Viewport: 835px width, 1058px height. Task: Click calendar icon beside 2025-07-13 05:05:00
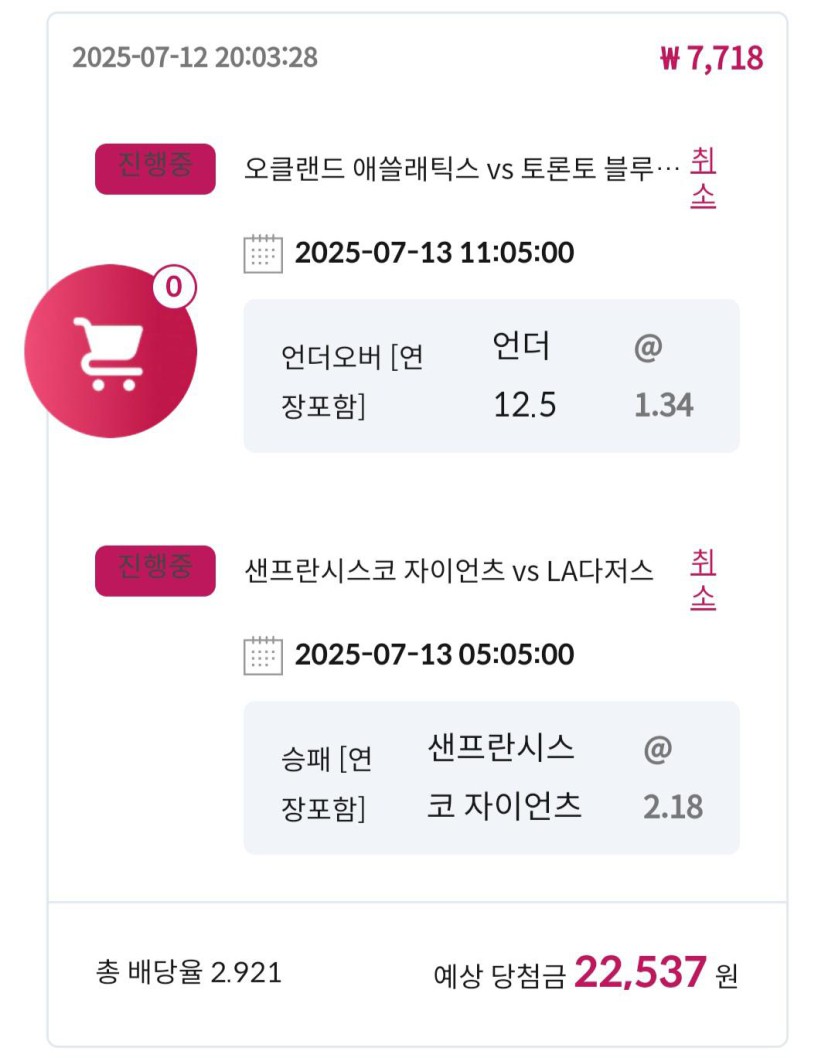click(263, 655)
